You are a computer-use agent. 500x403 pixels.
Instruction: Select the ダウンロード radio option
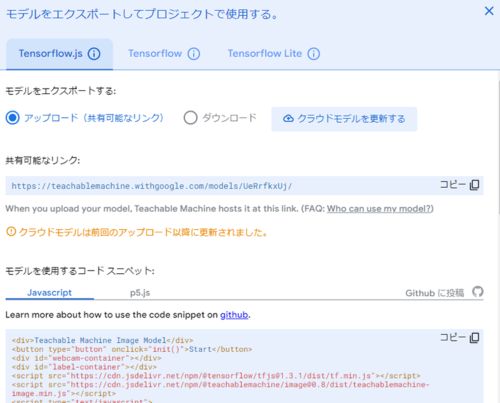190,118
